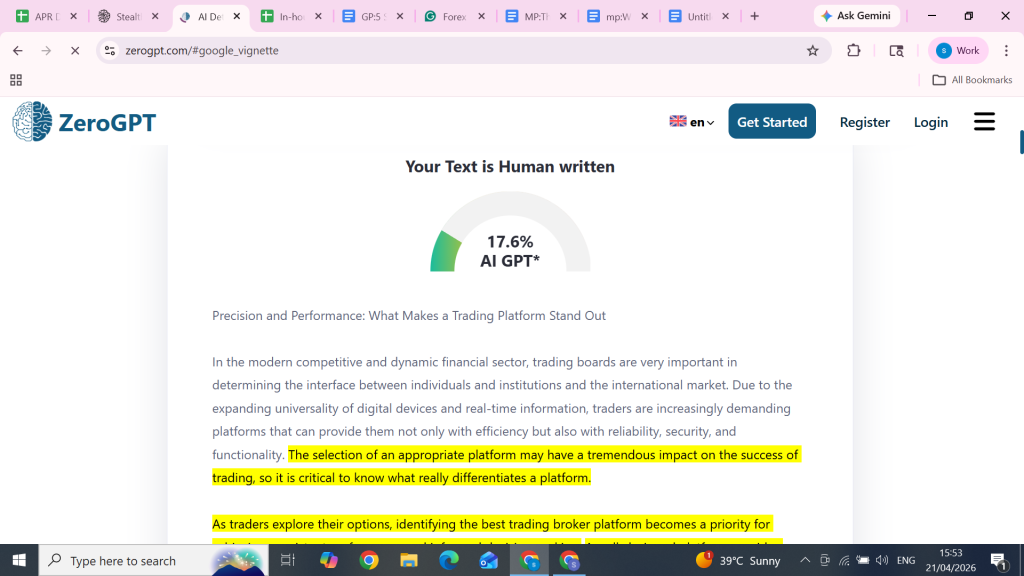View site information in address bar
This screenshot has width=1024, height=576.
point(110,51)
